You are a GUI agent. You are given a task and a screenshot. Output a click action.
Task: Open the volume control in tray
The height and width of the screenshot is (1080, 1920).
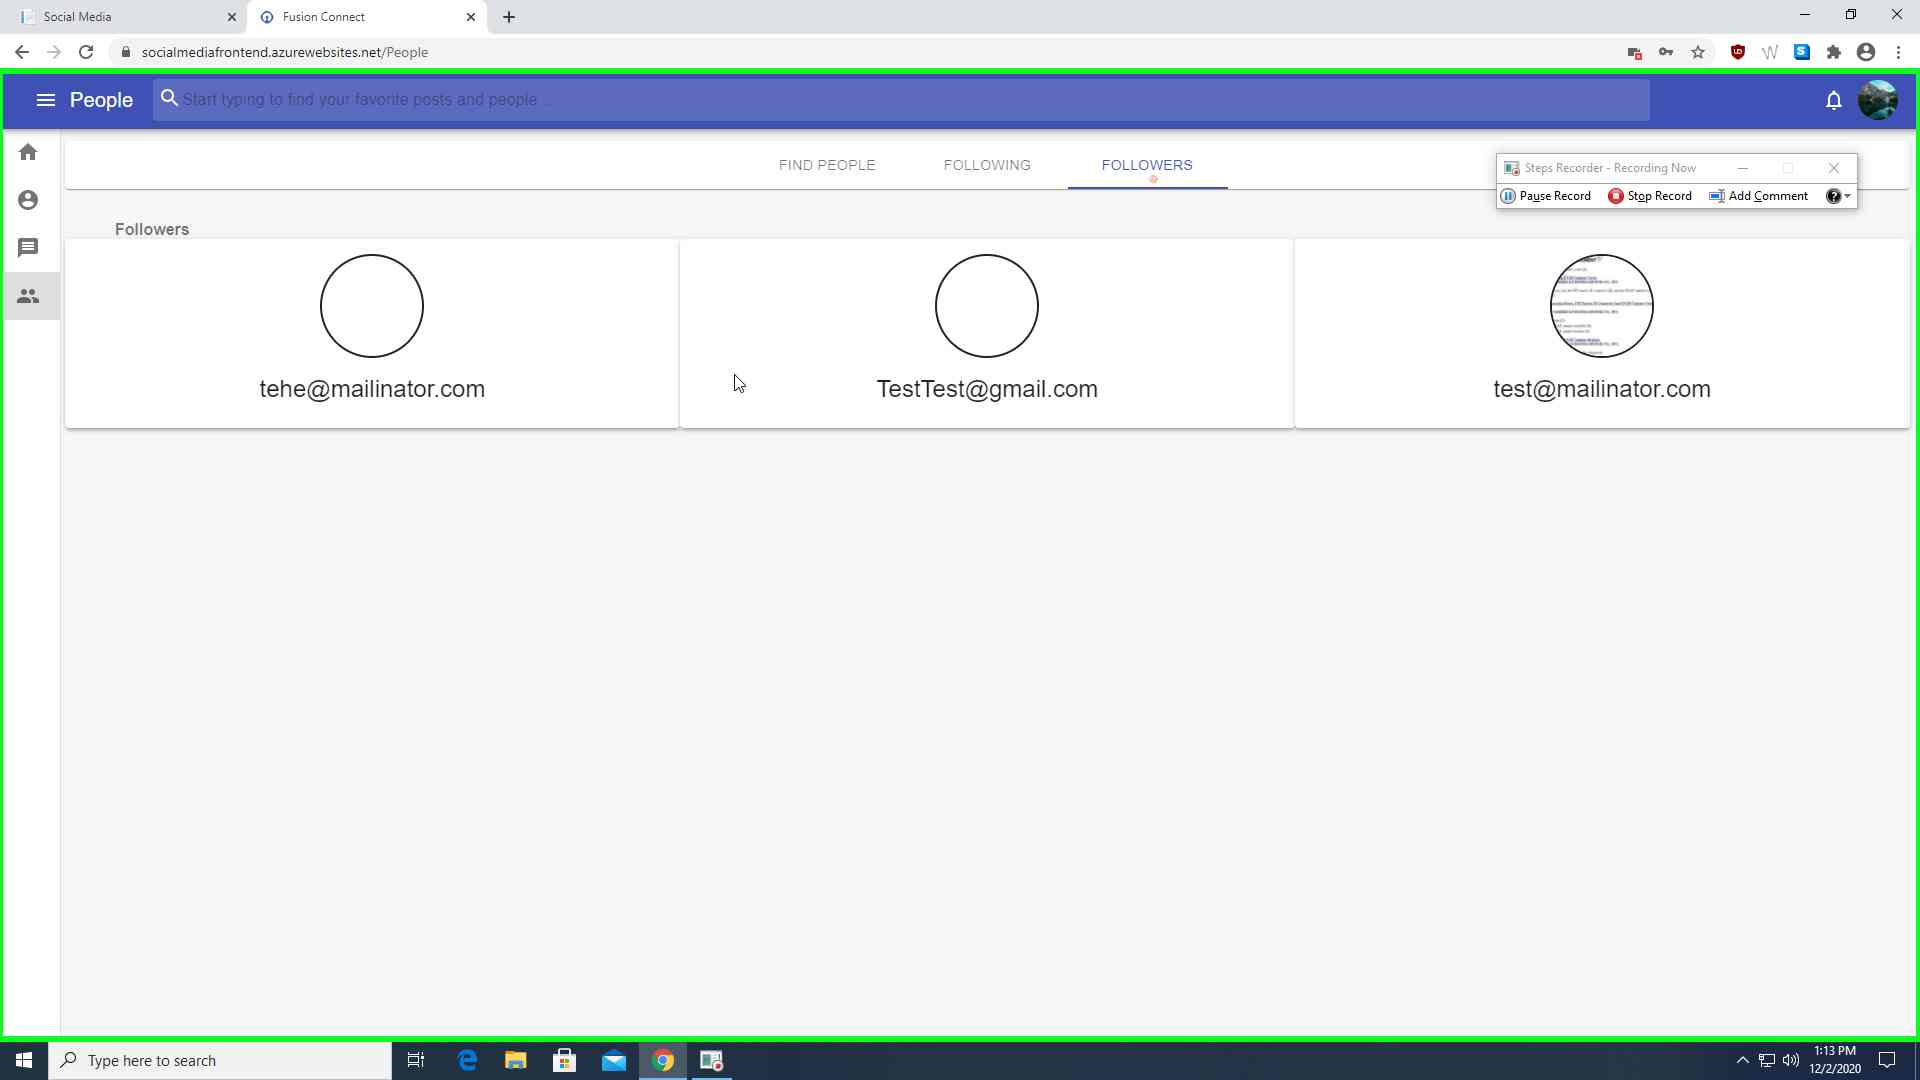coord(1790,1060)
